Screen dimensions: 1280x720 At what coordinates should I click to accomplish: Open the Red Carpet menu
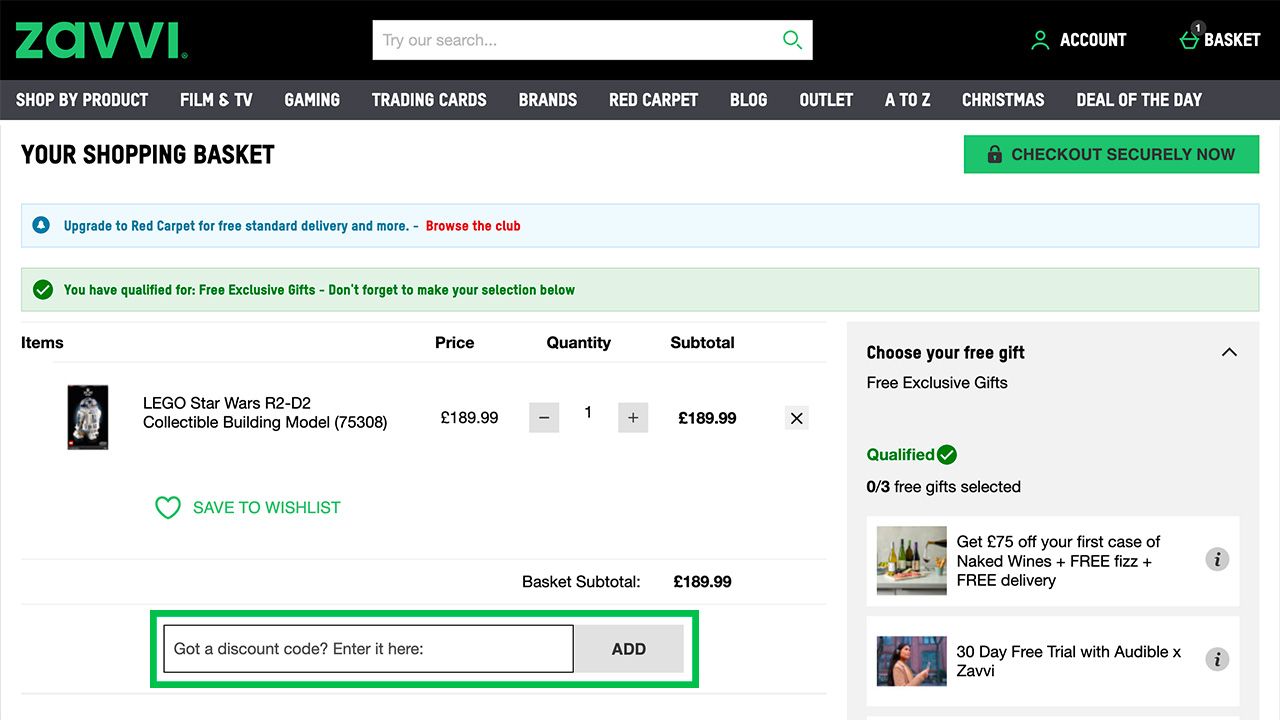(x=654, y=100)
